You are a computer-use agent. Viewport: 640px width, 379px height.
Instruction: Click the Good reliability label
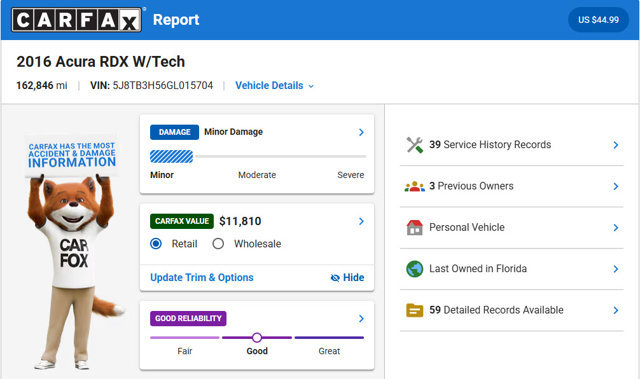pos(257,351)
